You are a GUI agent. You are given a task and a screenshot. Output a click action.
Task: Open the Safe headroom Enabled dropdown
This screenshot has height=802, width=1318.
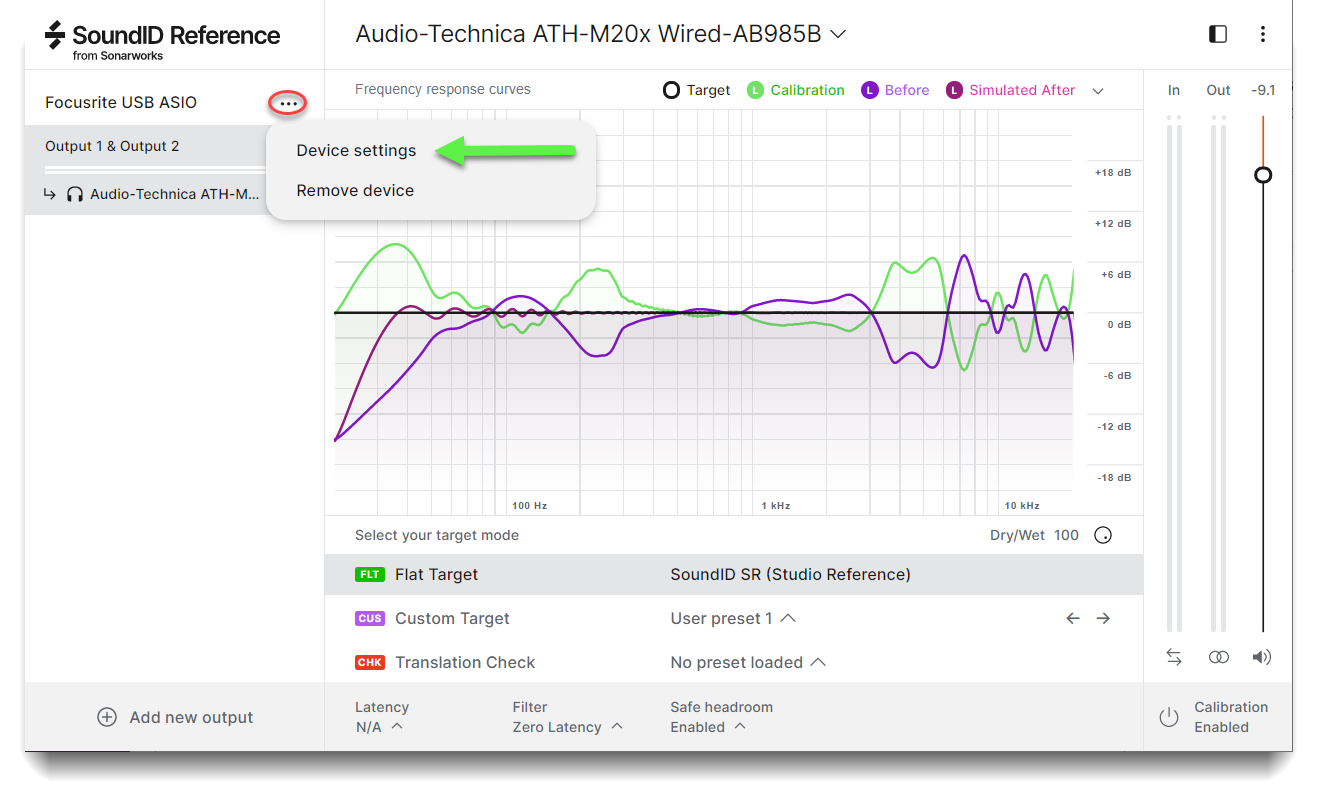click(x=708, y=727)
